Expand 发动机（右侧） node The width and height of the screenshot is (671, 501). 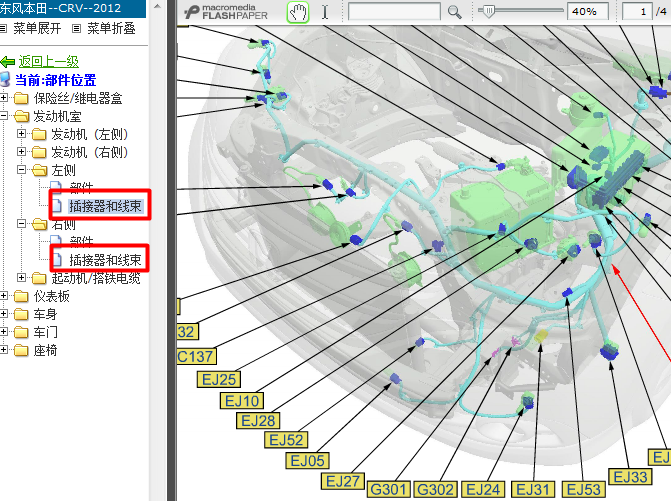coord(21,151)
